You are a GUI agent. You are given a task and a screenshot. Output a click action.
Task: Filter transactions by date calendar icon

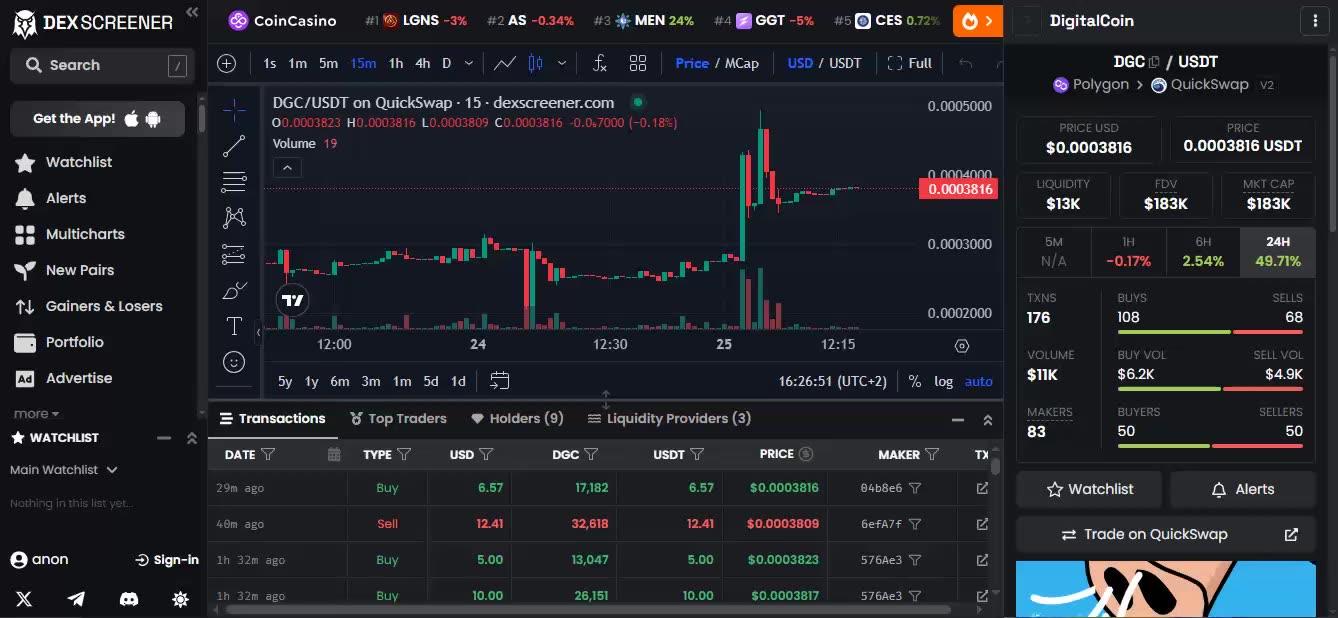pyautogui.click(x=335, y=454)
